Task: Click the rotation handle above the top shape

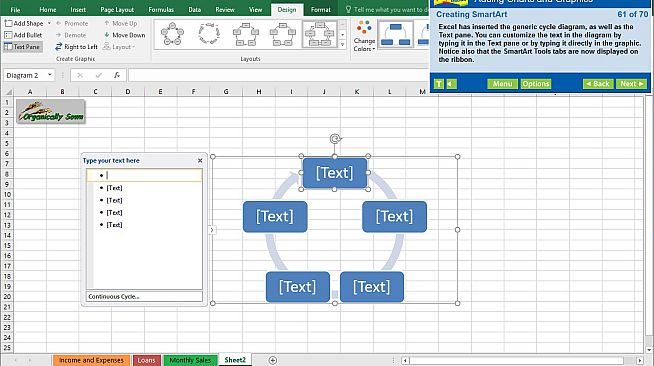Action: tap(335, 139)
